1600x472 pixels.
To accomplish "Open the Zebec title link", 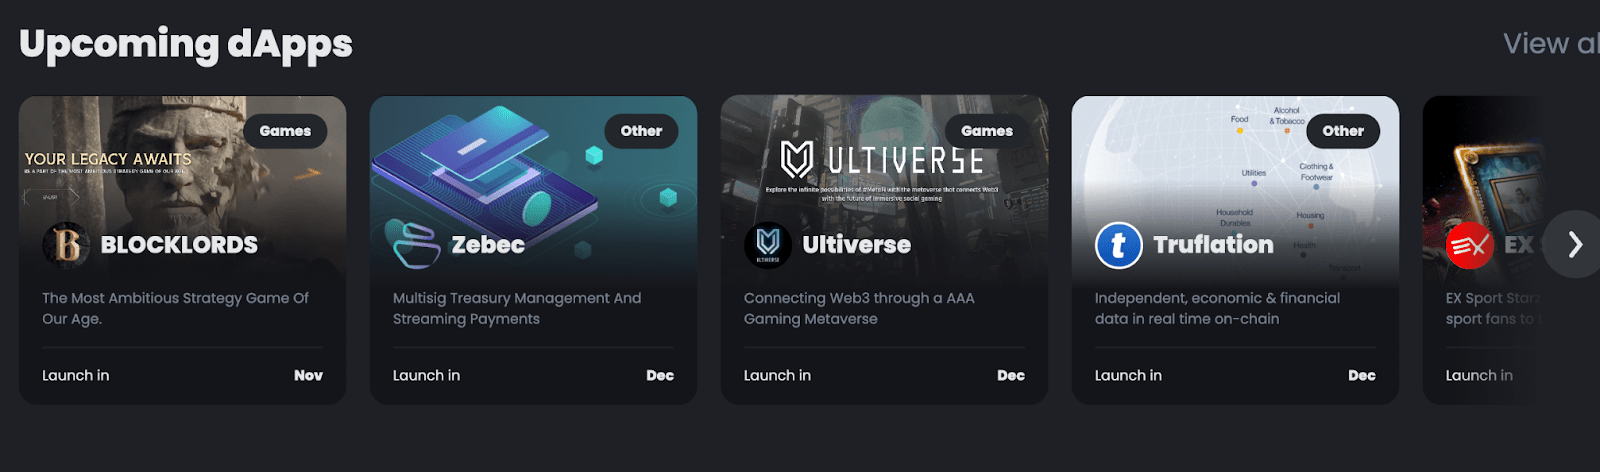I will [x=488, y=245].
